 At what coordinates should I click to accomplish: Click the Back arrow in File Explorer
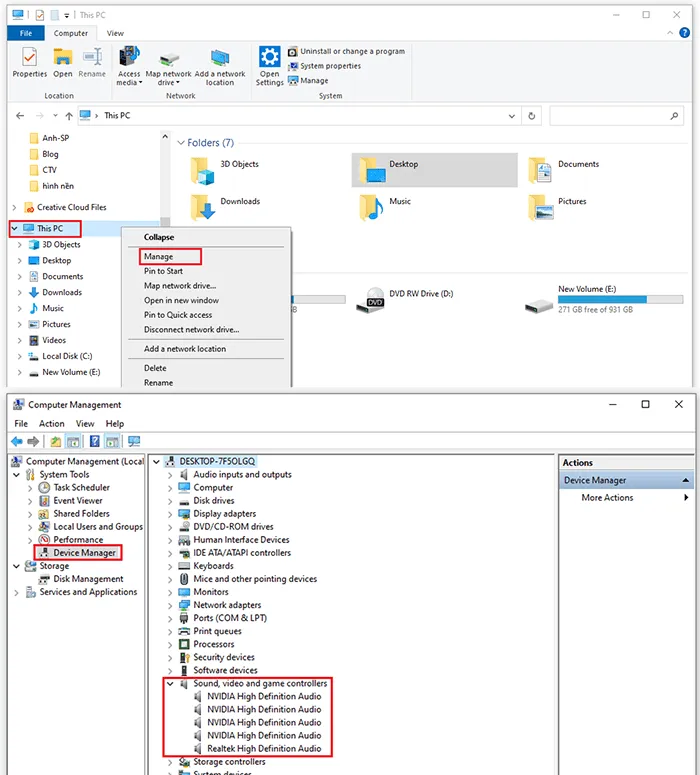pyautogui.click(x=20, y=116)
